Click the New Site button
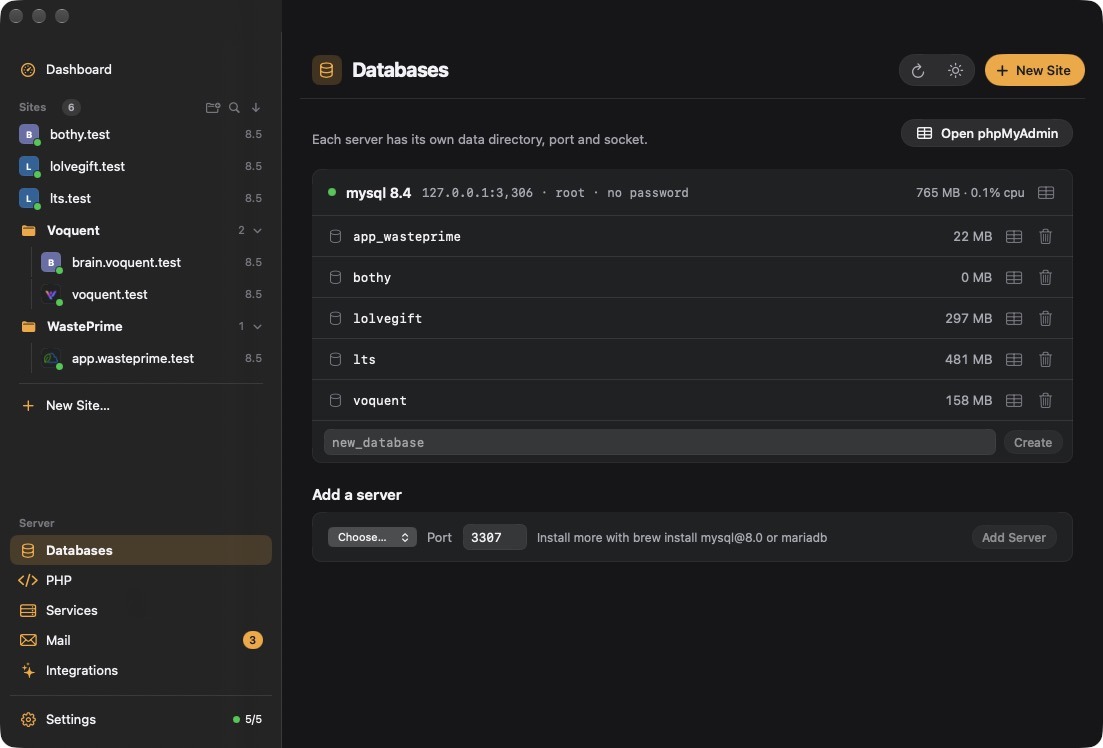Screen dimensions: 1103x748 tap(1034, 70)
